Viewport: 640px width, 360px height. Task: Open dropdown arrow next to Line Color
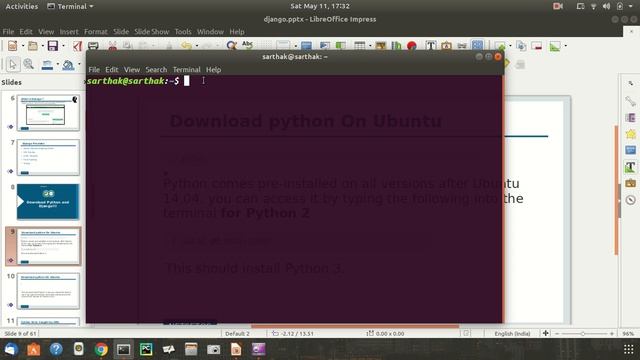pos(58,64)
